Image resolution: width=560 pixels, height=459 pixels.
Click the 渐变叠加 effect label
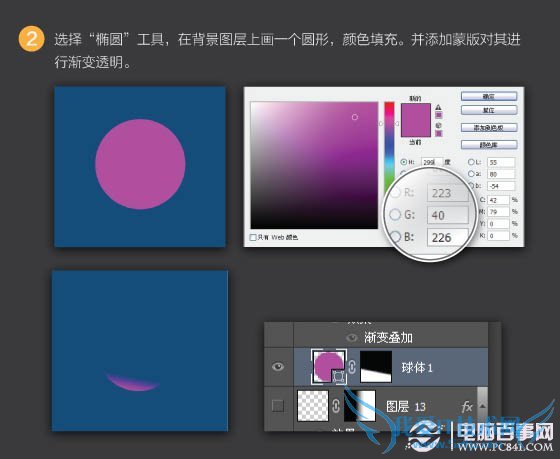[388, 338]
